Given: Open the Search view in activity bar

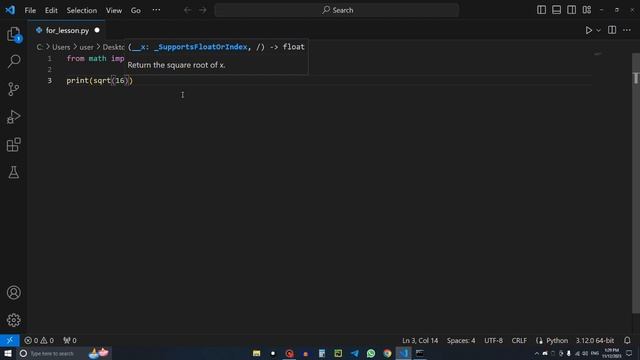Looking at the screenshot, I should click(x=13, y=62).
